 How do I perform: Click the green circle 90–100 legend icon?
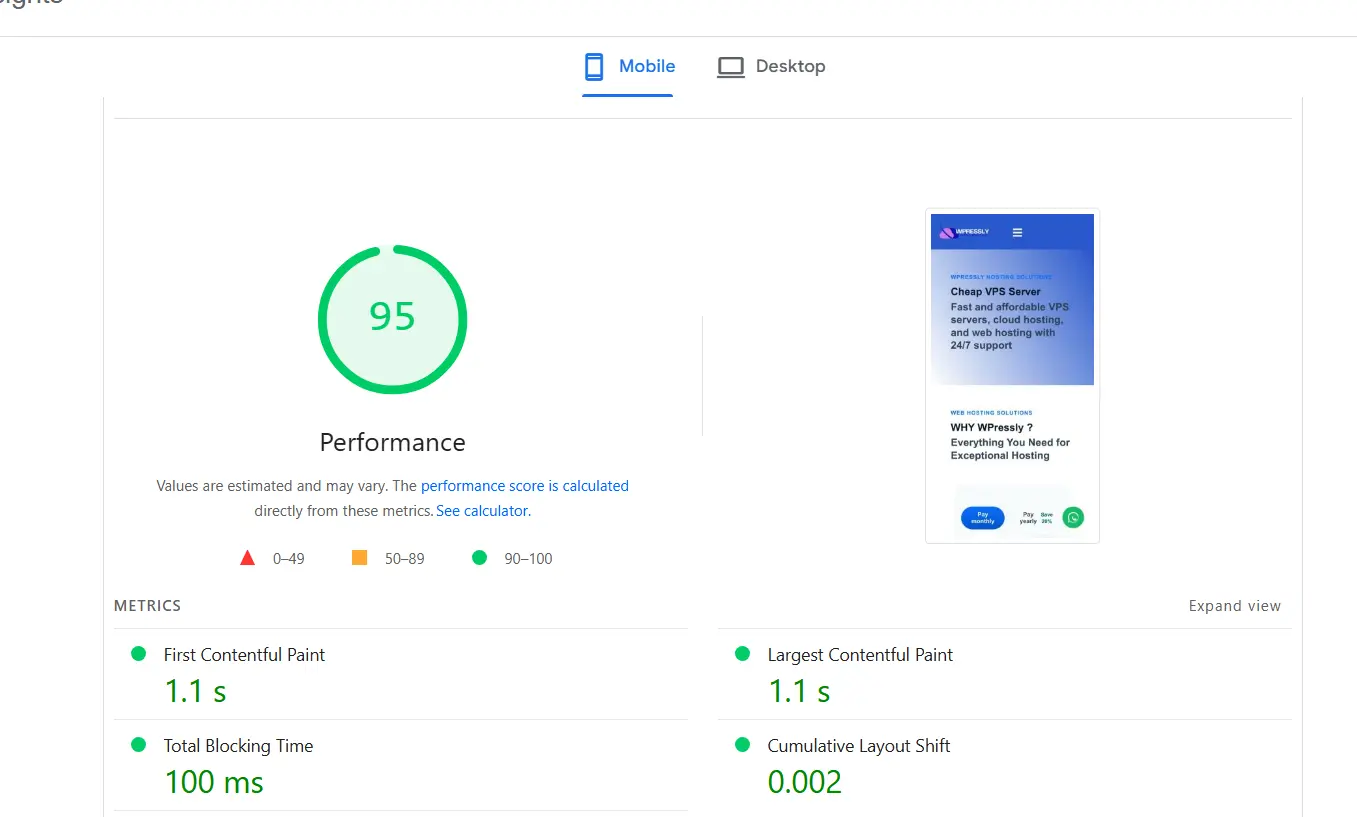pyautogui.click(x=479, y=558)
